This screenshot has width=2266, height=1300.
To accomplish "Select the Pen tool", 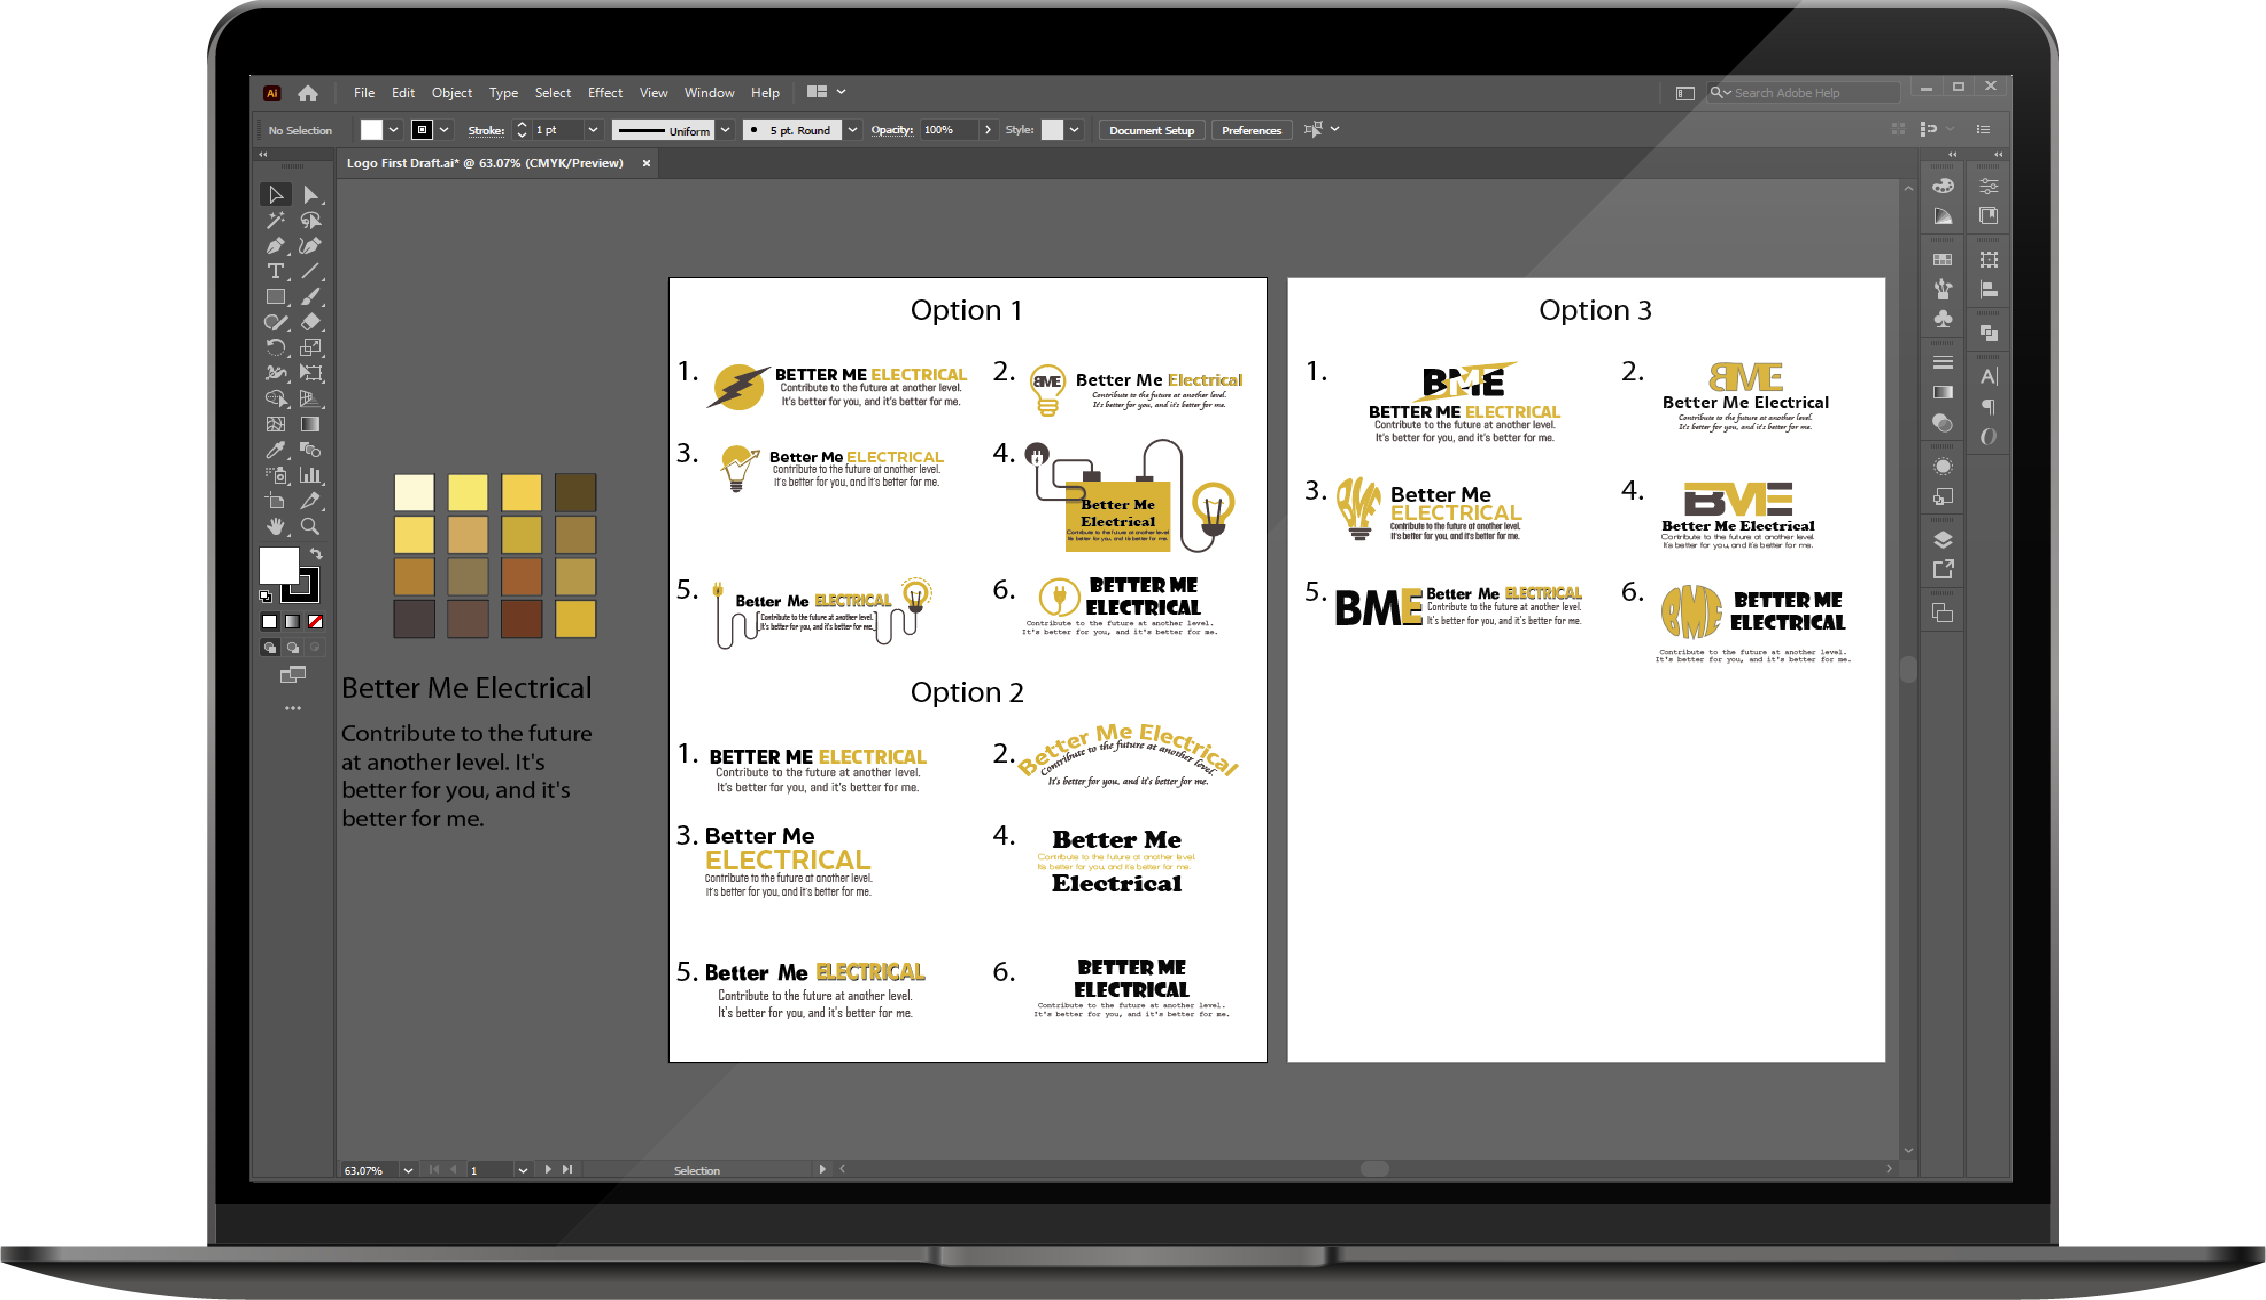I will pos(275,246).
